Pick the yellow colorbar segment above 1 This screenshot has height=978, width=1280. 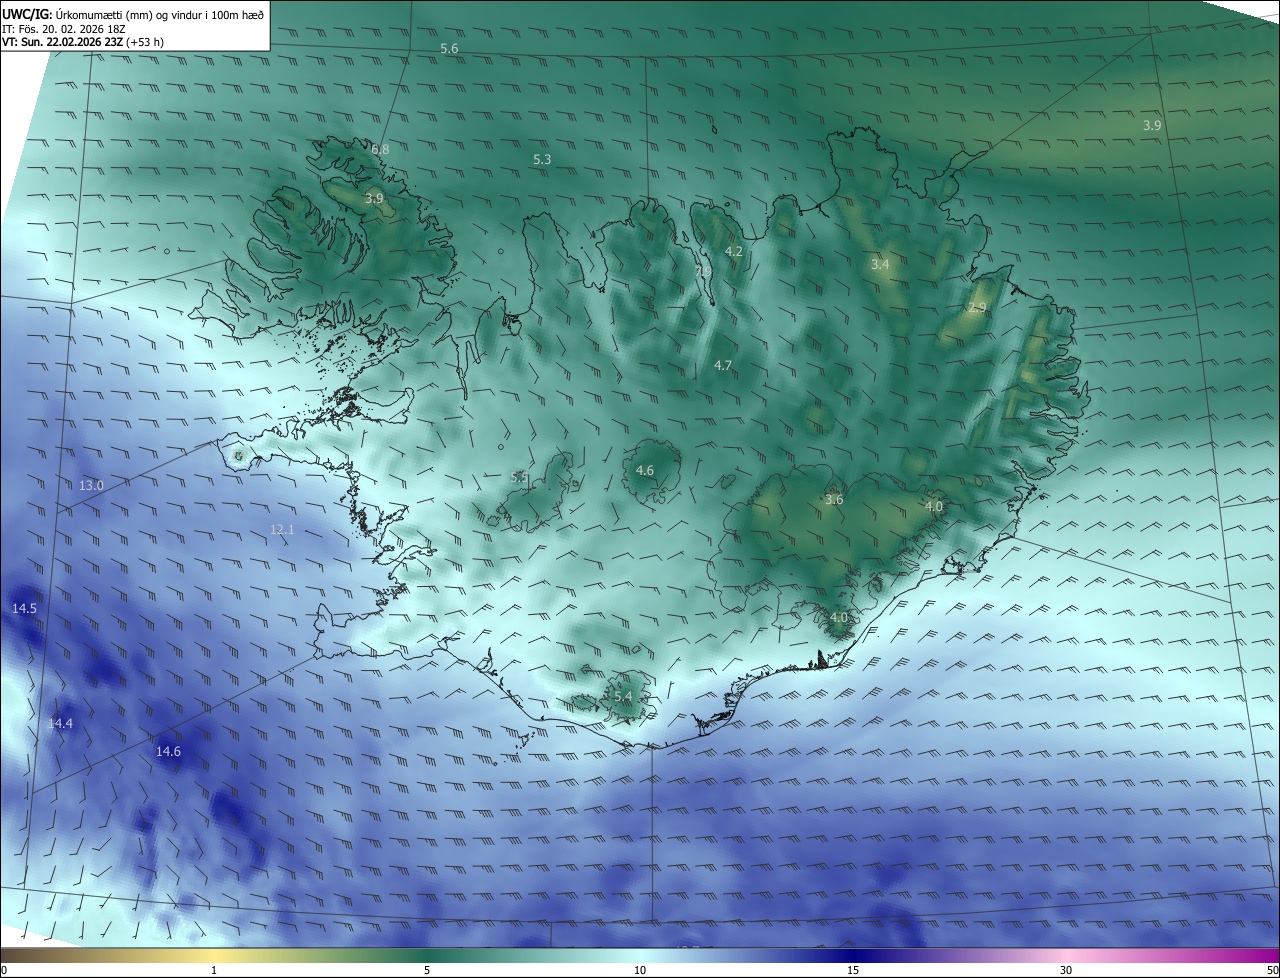click(x=214, y=955)
